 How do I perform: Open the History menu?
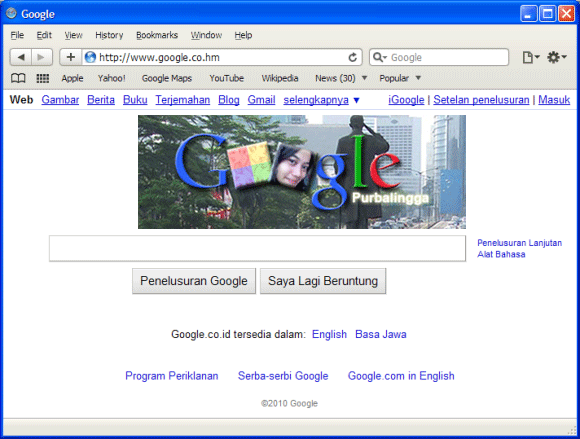click(x=109, y=35)
